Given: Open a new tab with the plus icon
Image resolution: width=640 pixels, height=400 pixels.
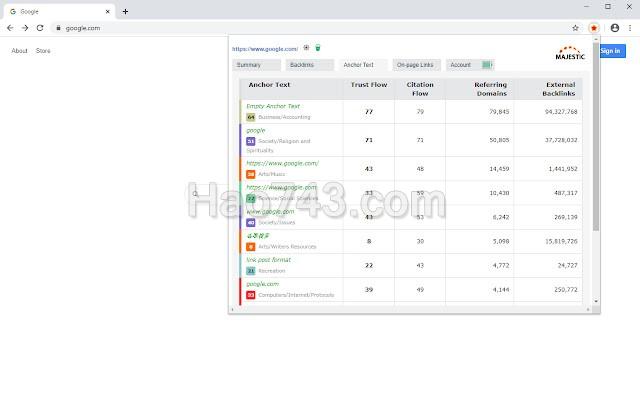Looking at the screenshot, I should [x=125, y=11].
